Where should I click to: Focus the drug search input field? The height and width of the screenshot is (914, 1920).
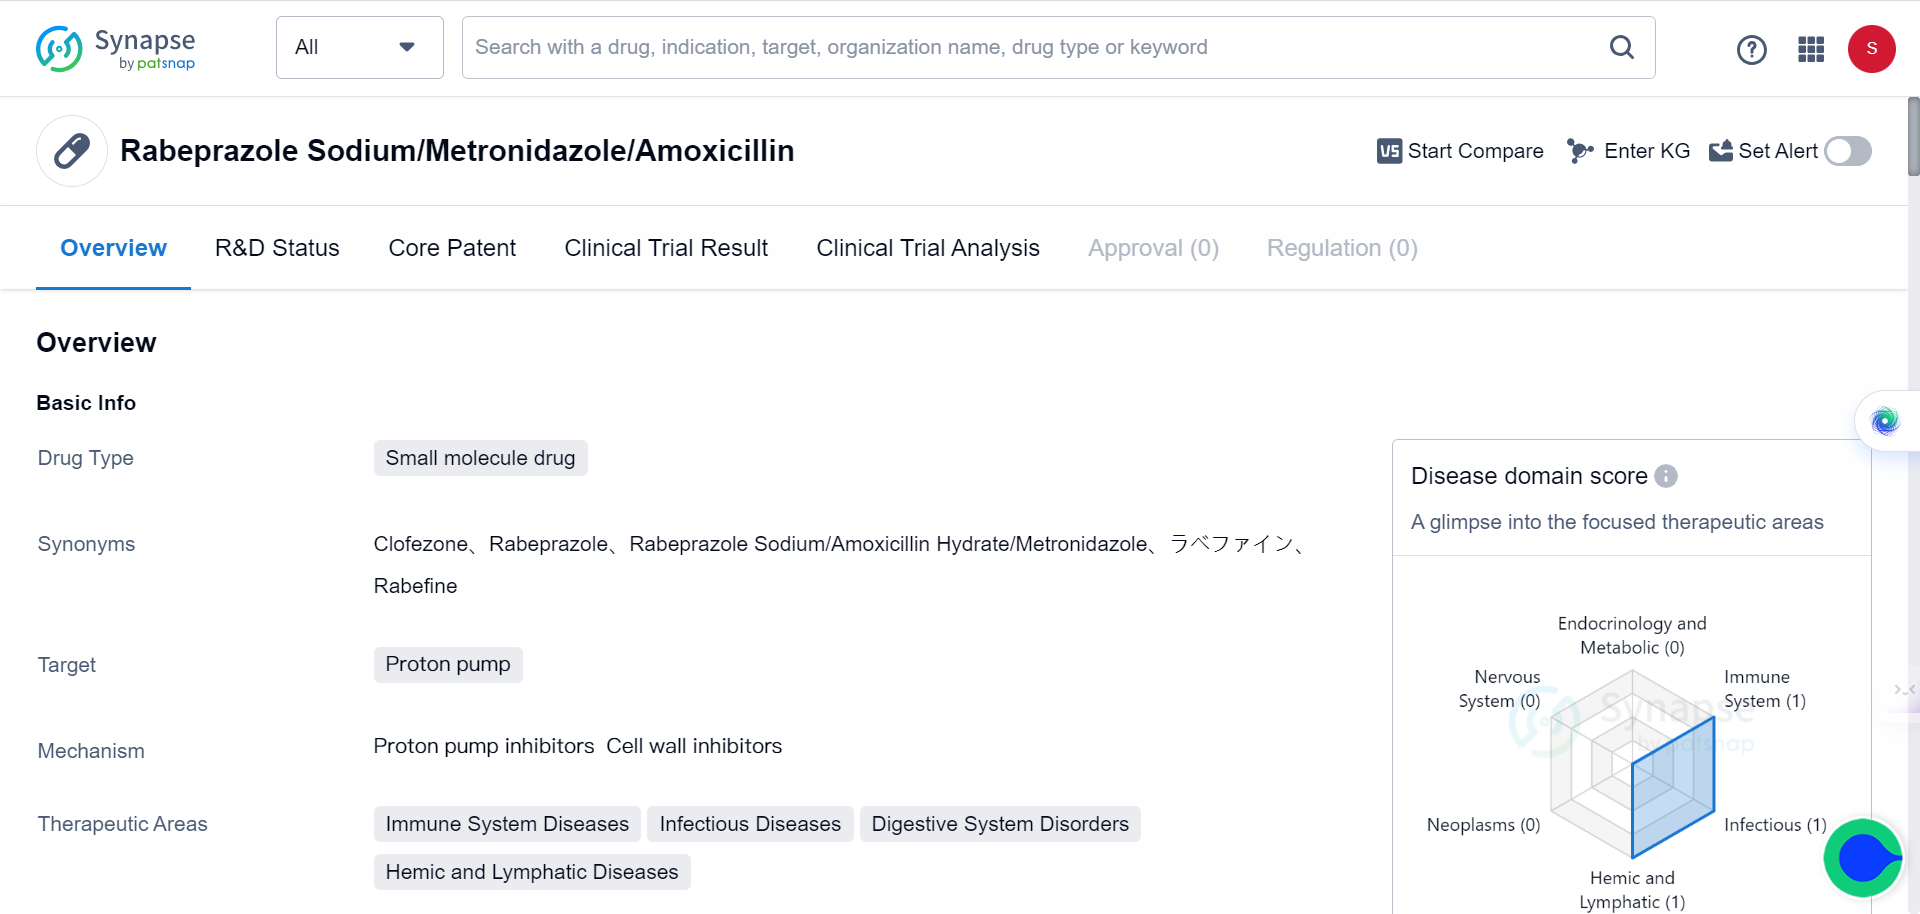[1030, 47]
